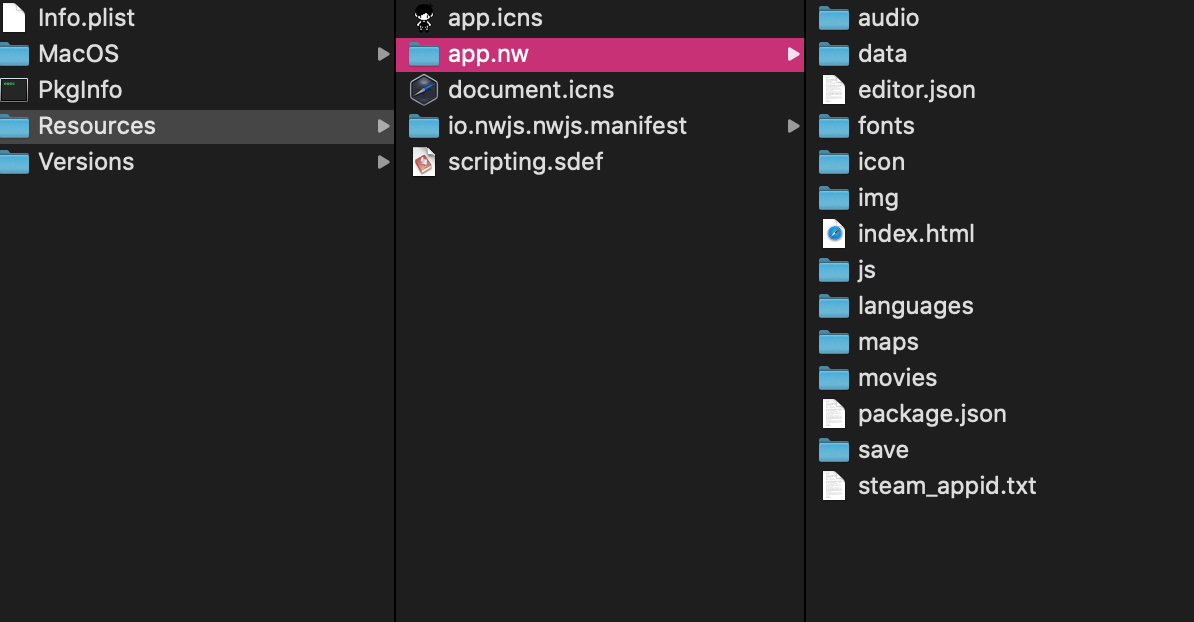Expand the Versions folder arrow

[383, 162]
